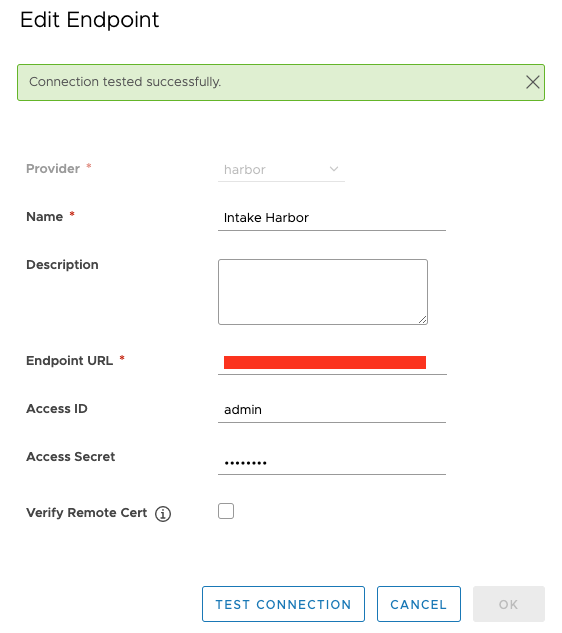The image size is (562, 633).
Task: Dismiss the connection success alert
Action: coord(533,82)
